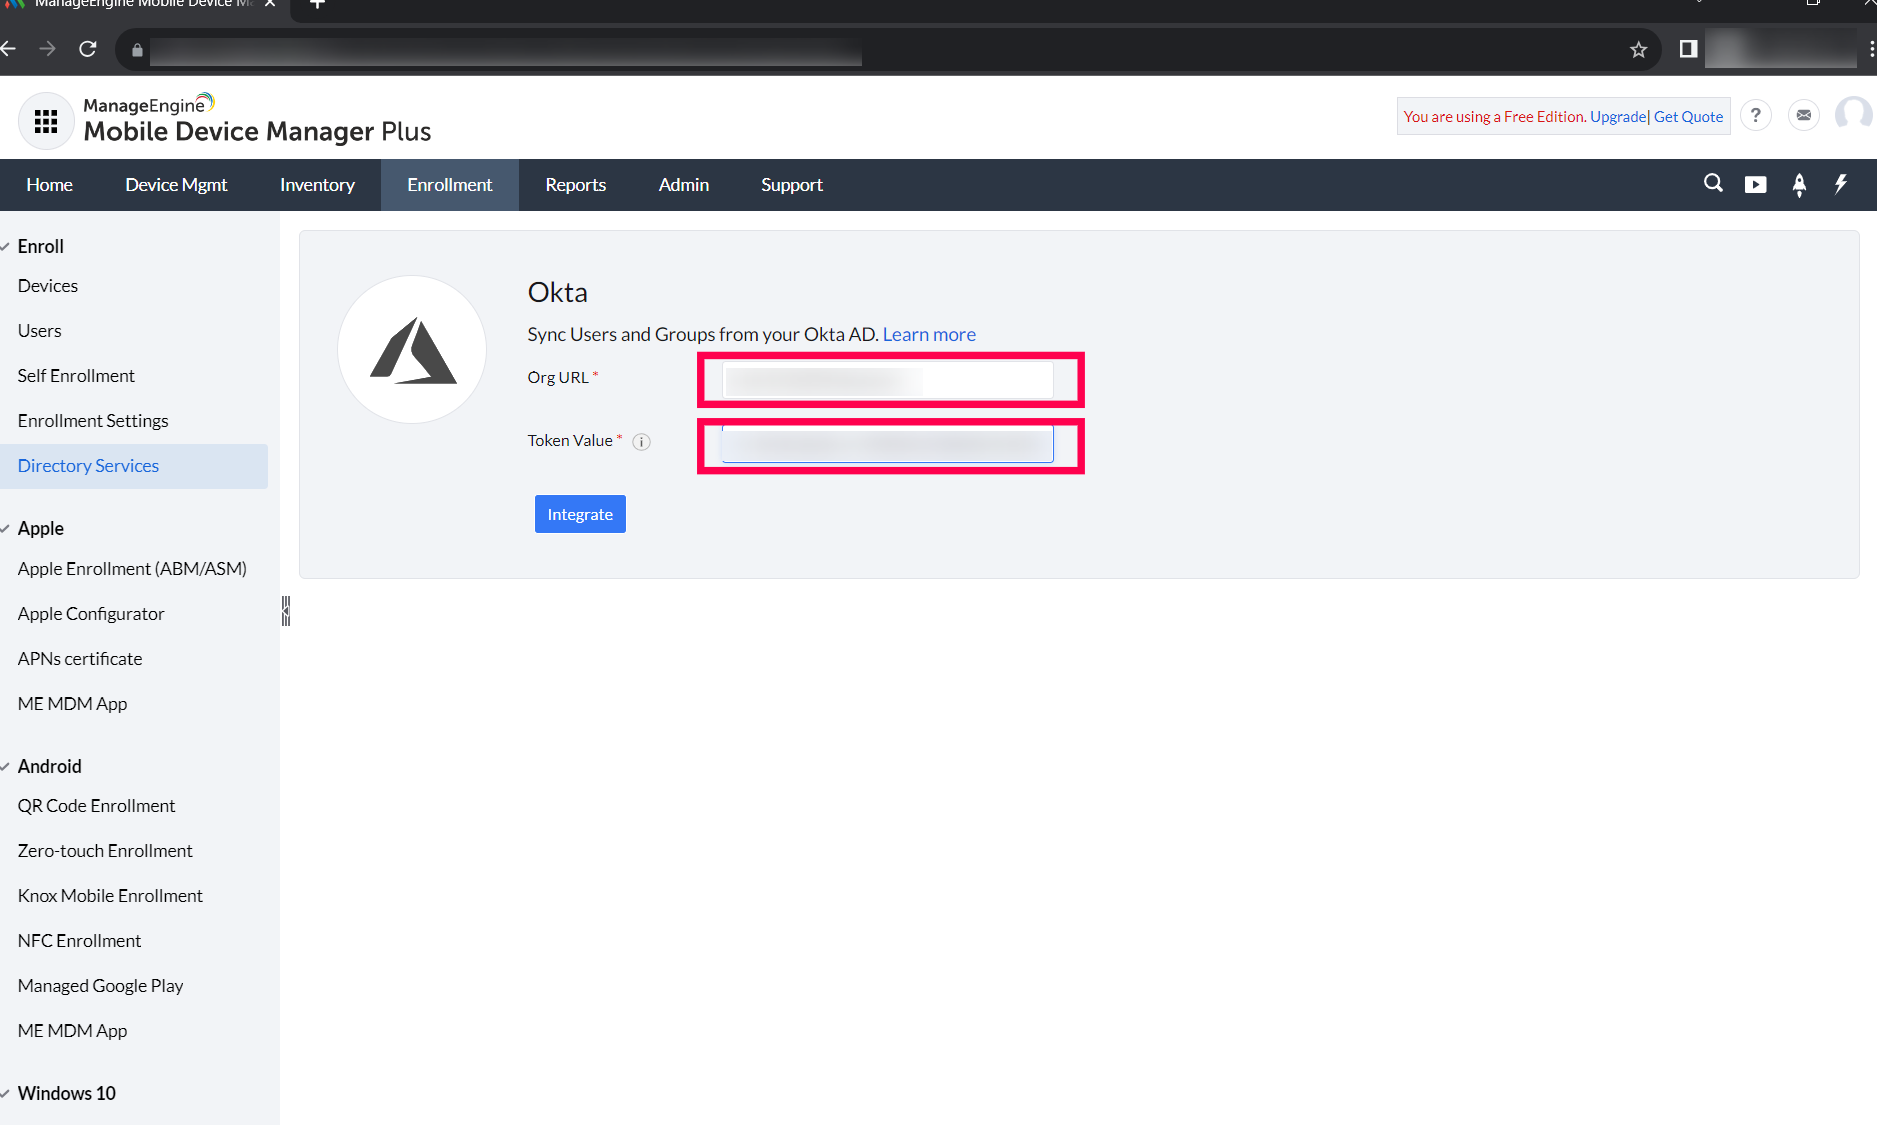Click the Integrate button
Viewport: 1877px width, 1125px height.
click(x=580, y=514)
